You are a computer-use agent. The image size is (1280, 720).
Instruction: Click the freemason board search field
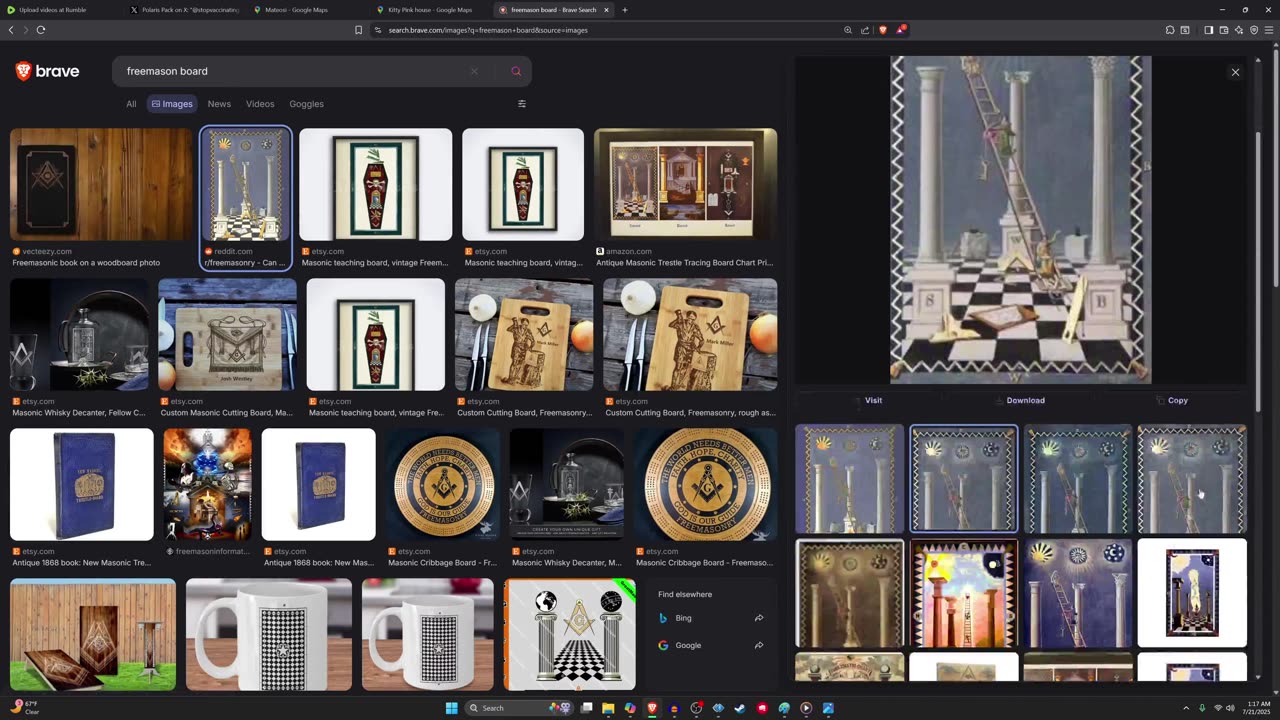coord(290,71)
